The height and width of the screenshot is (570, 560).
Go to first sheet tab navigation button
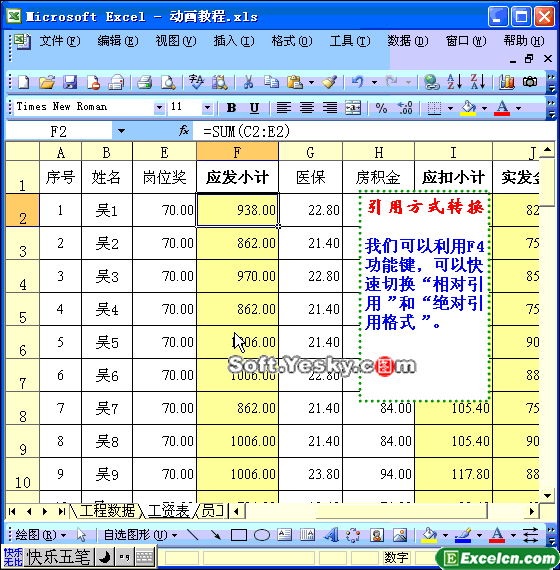(12, 511)
